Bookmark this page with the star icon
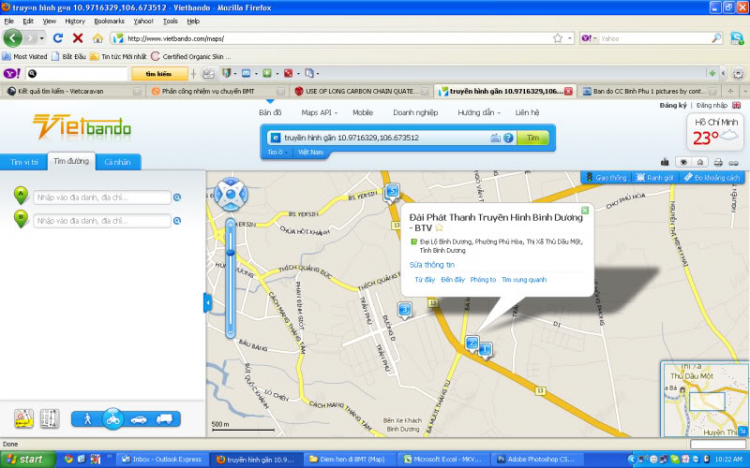The width and height of the screenshot is (750, 468). point(558,38)
